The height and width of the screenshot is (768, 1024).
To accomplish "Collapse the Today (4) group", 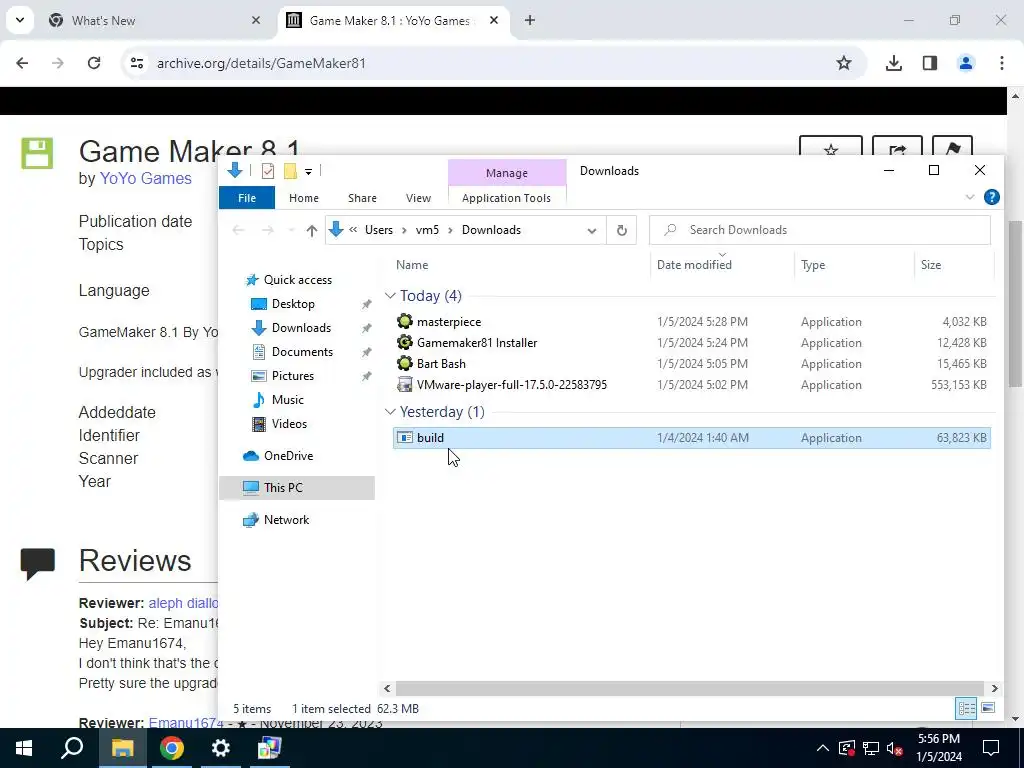I will pos(390,296).
